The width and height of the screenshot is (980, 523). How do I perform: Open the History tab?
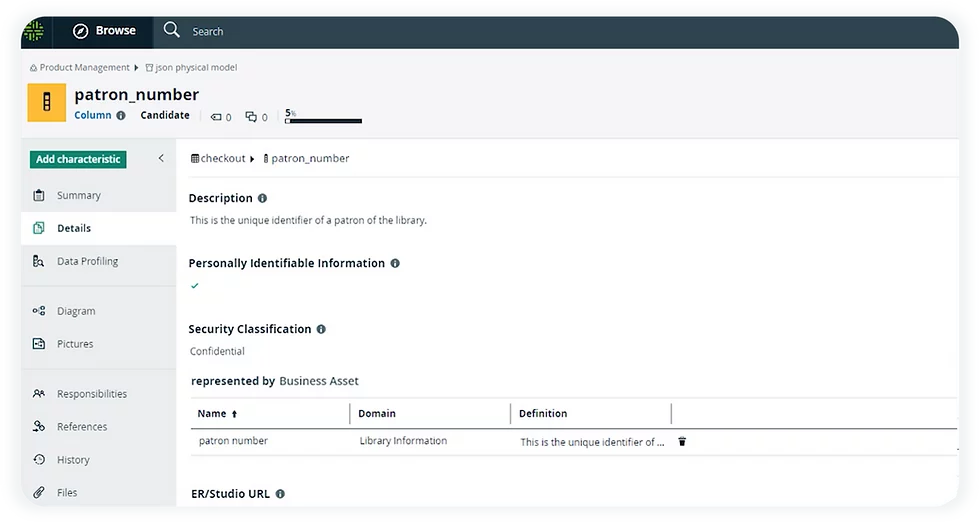point(99,460)
